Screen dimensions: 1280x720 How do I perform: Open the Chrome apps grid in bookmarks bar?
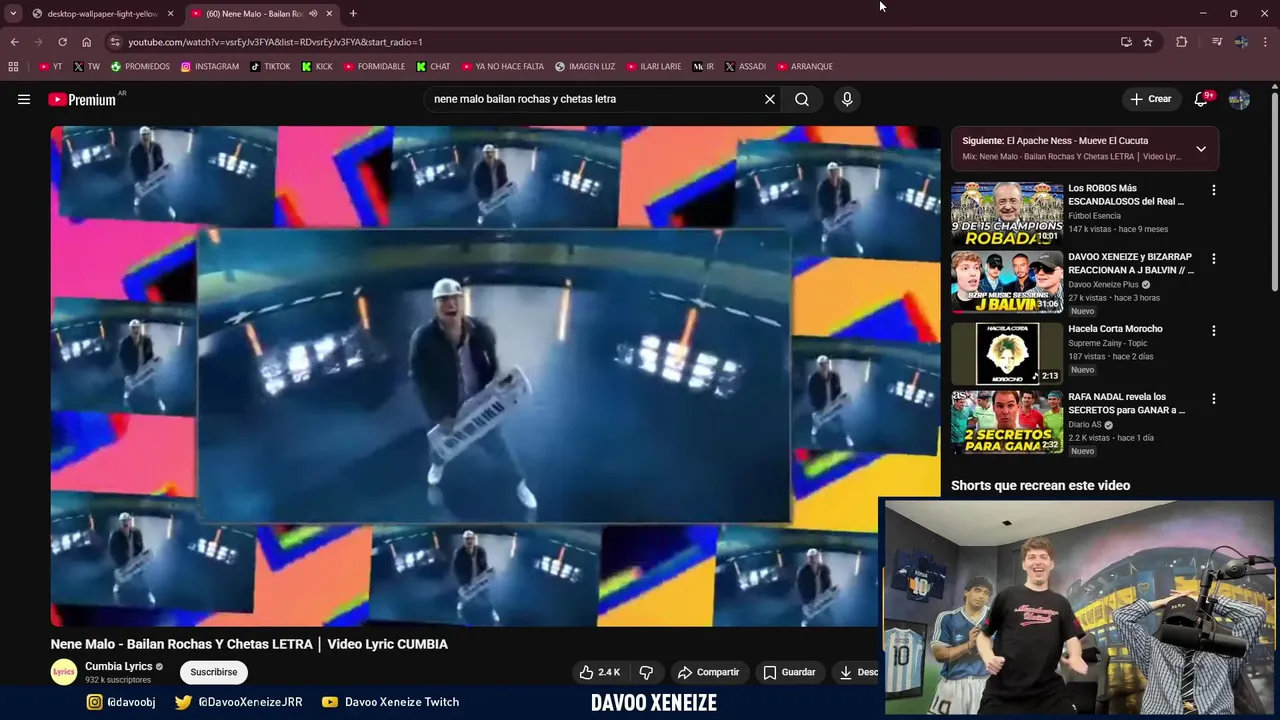13,67
